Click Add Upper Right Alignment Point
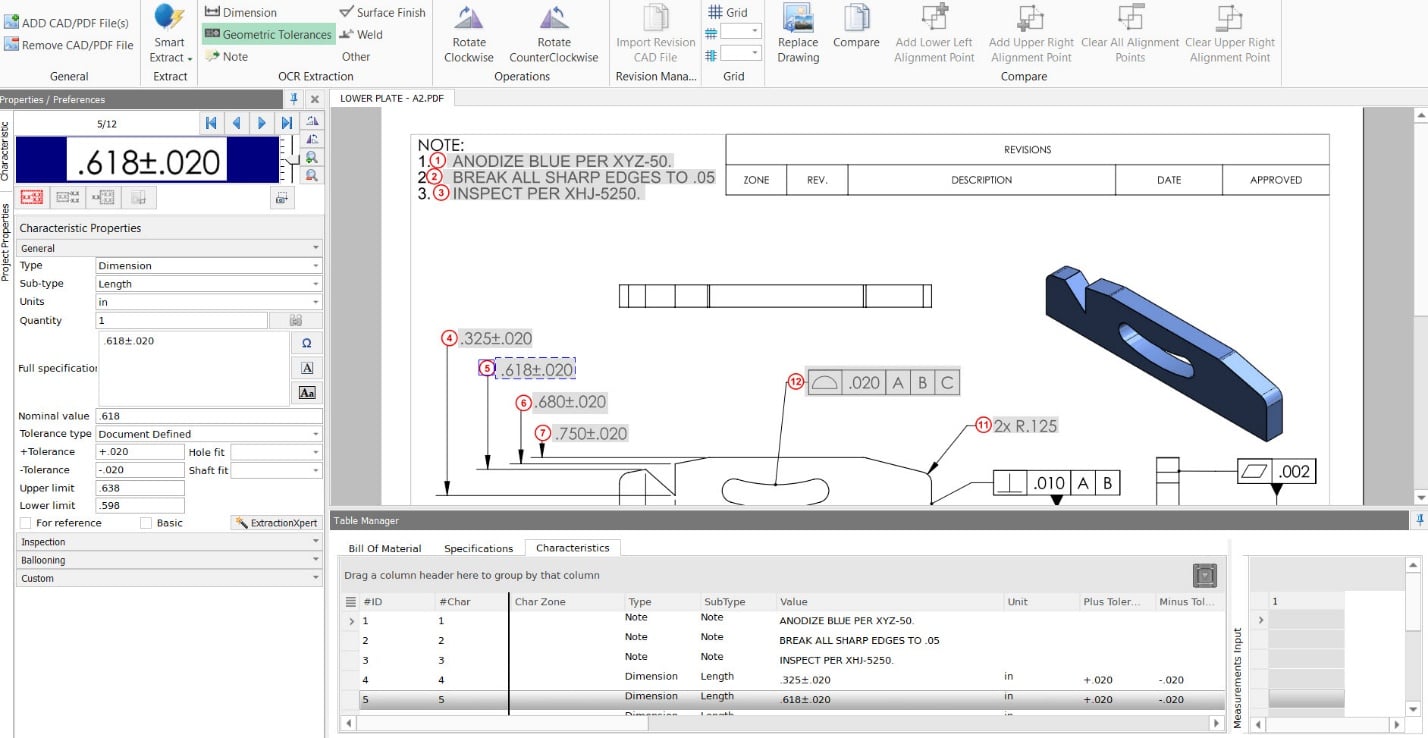 pos(1031,34)
